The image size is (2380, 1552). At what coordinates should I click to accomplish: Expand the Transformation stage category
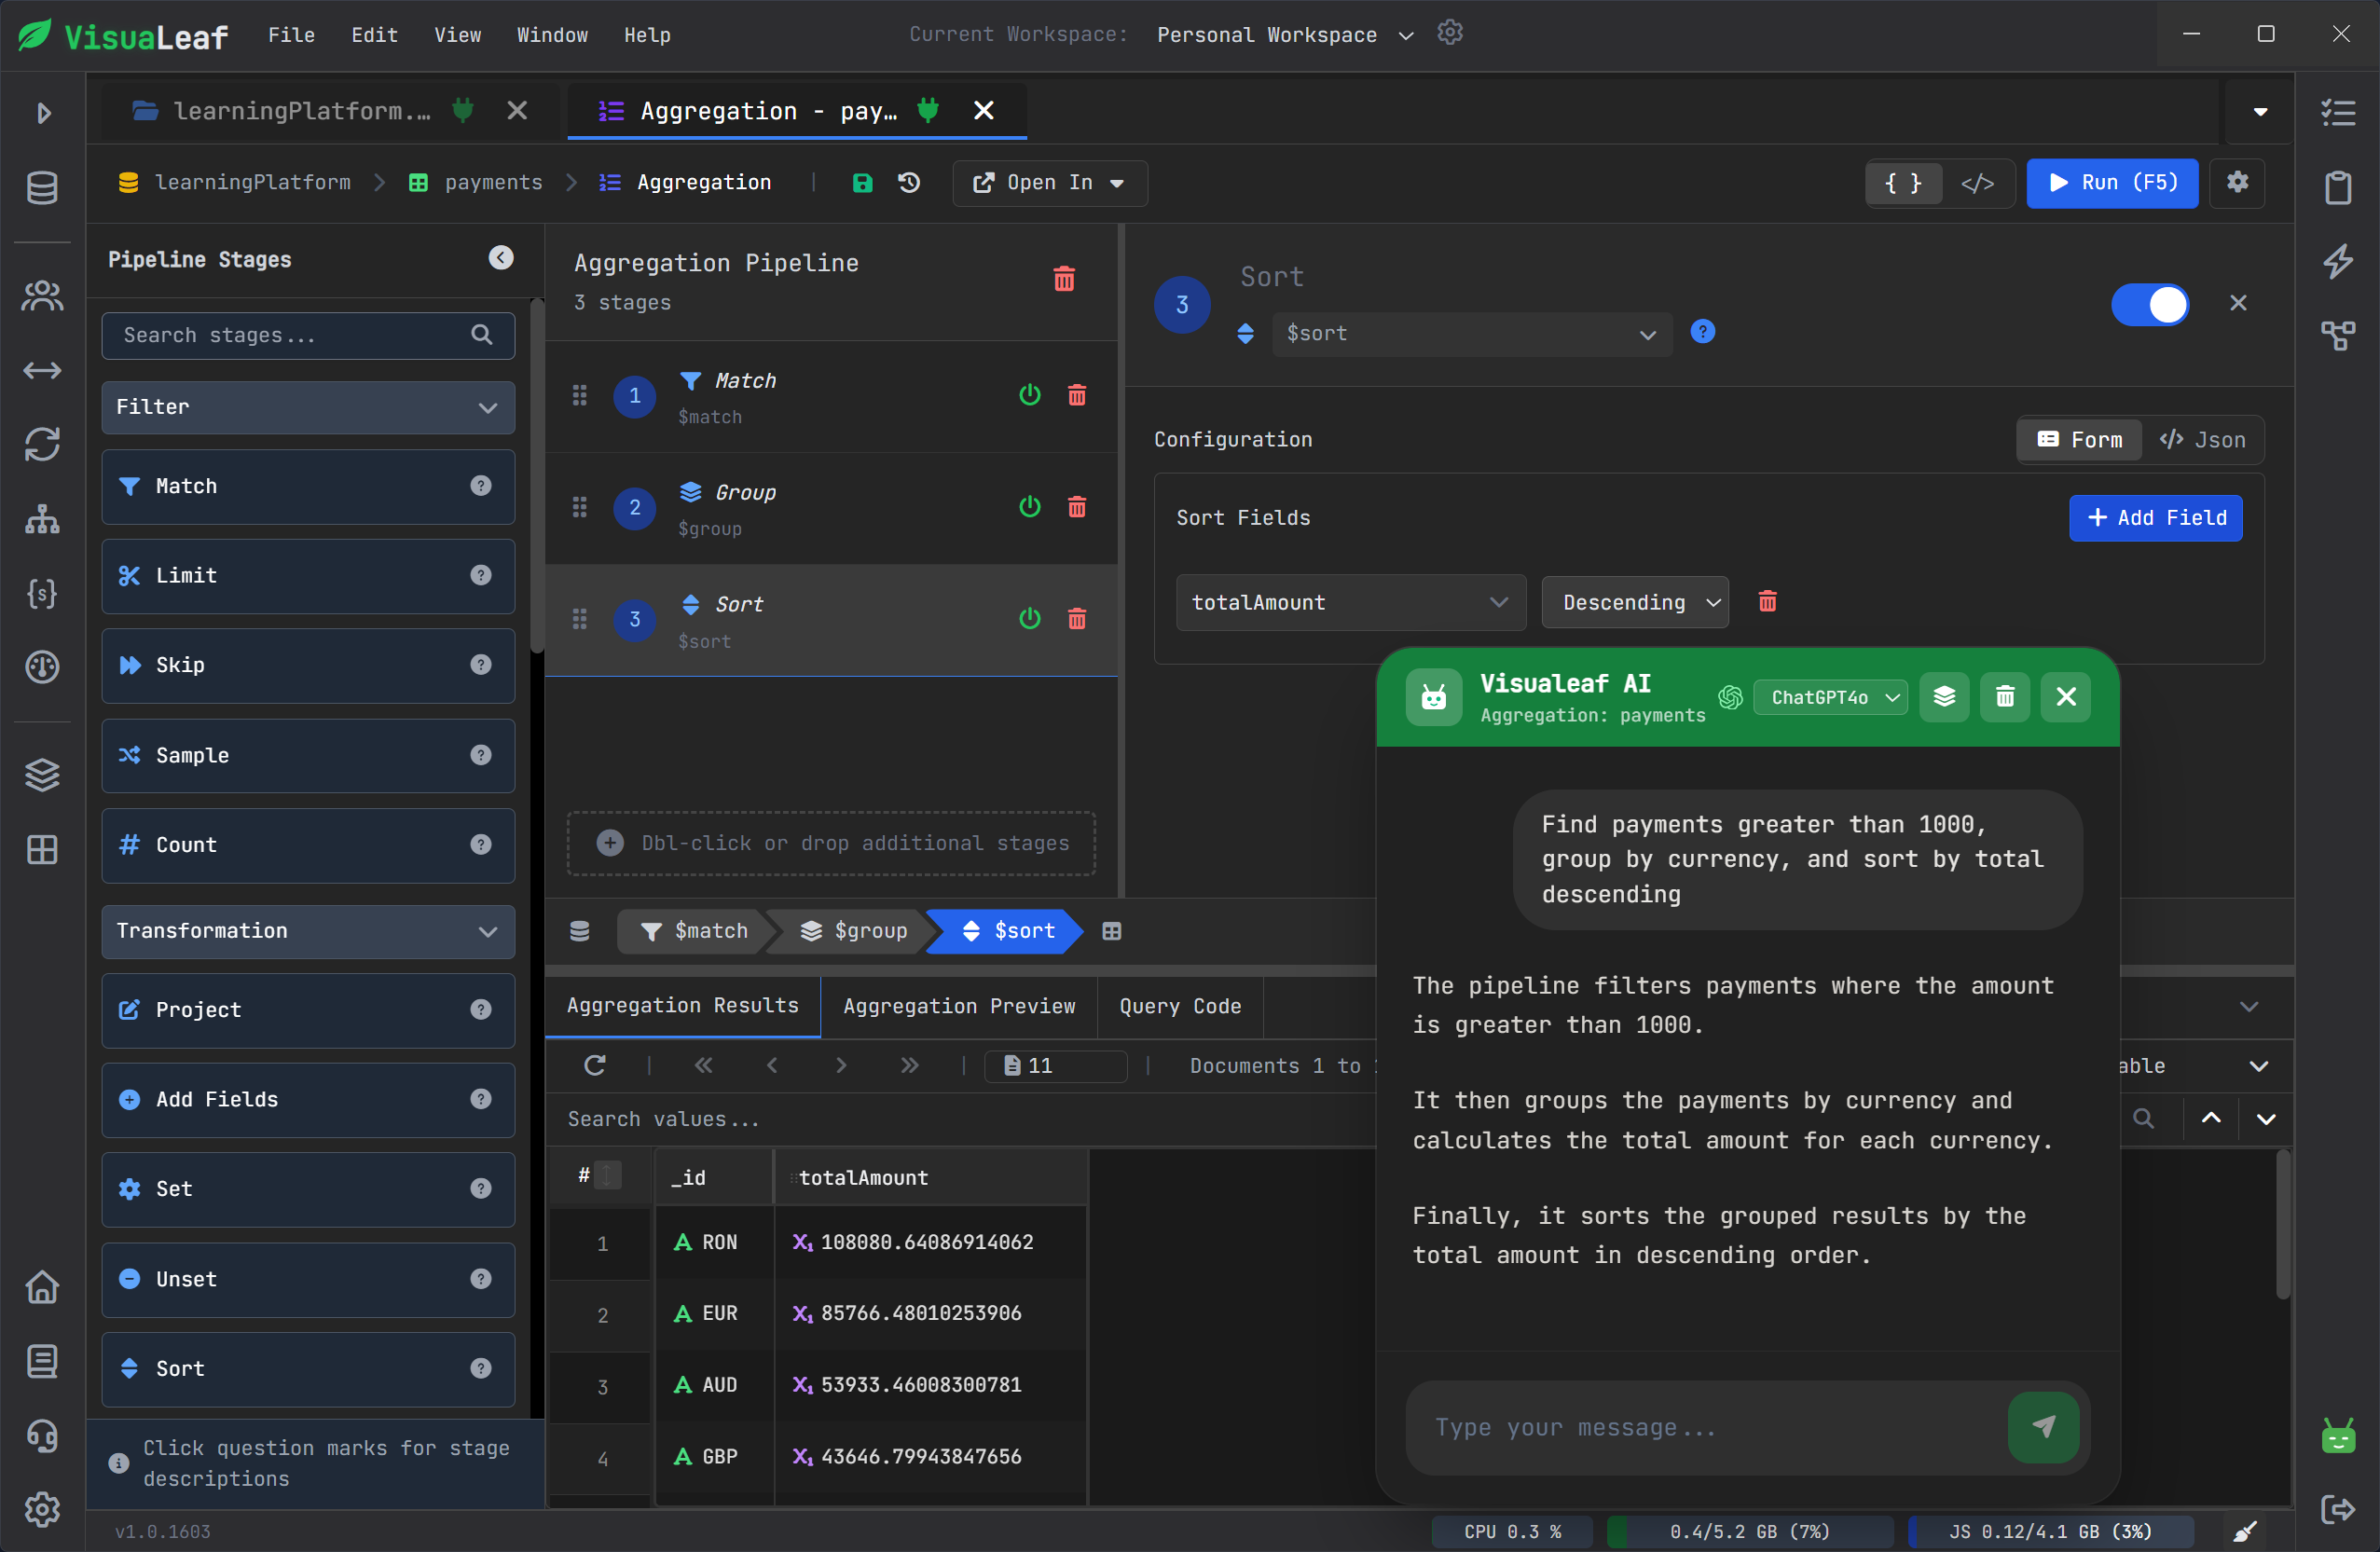click(x=308, y=931)
